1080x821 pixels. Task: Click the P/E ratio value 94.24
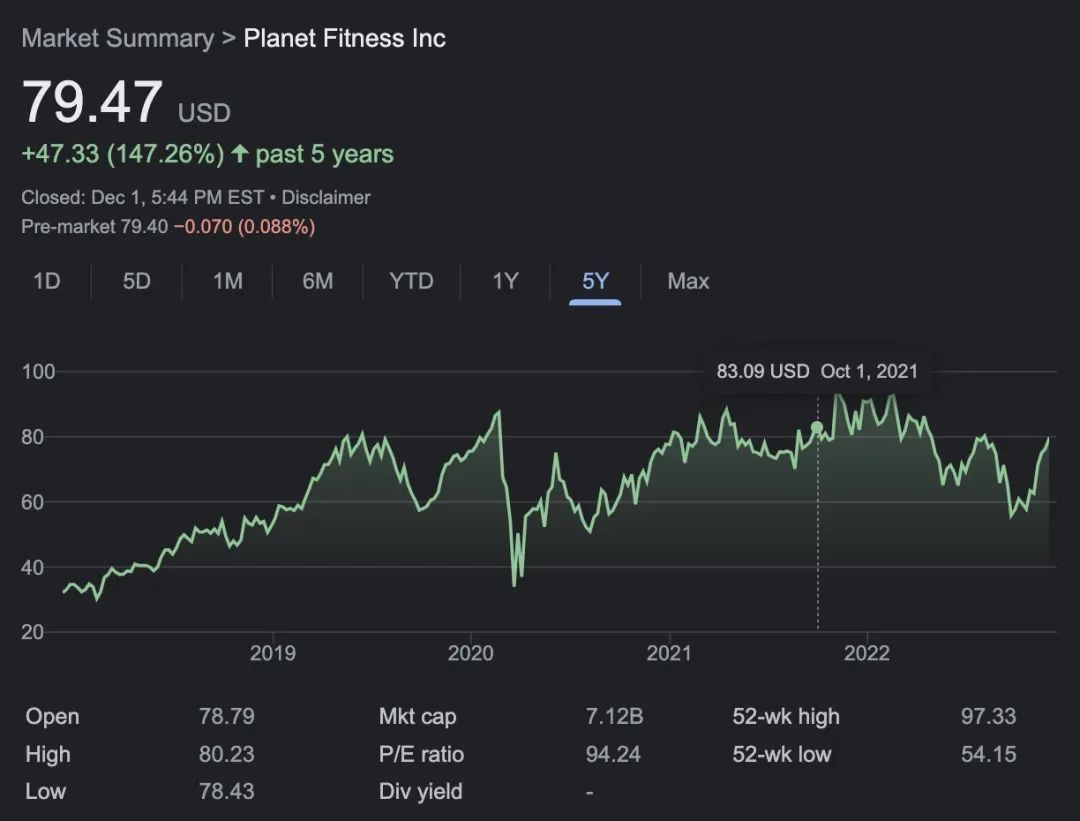(x=613, y=754)
